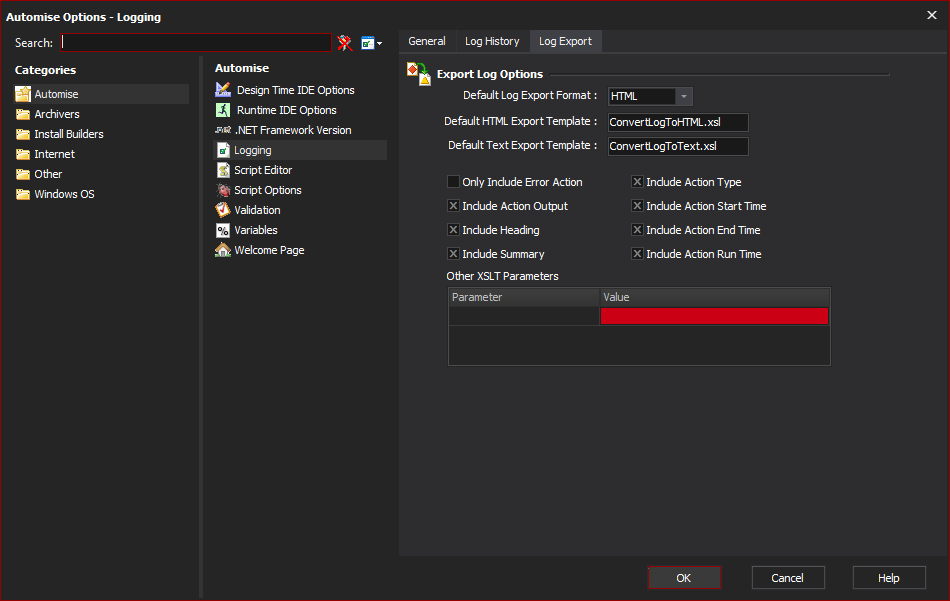Click the empty Parameter cell in first row
950x601 pixels.
point(524,316)
